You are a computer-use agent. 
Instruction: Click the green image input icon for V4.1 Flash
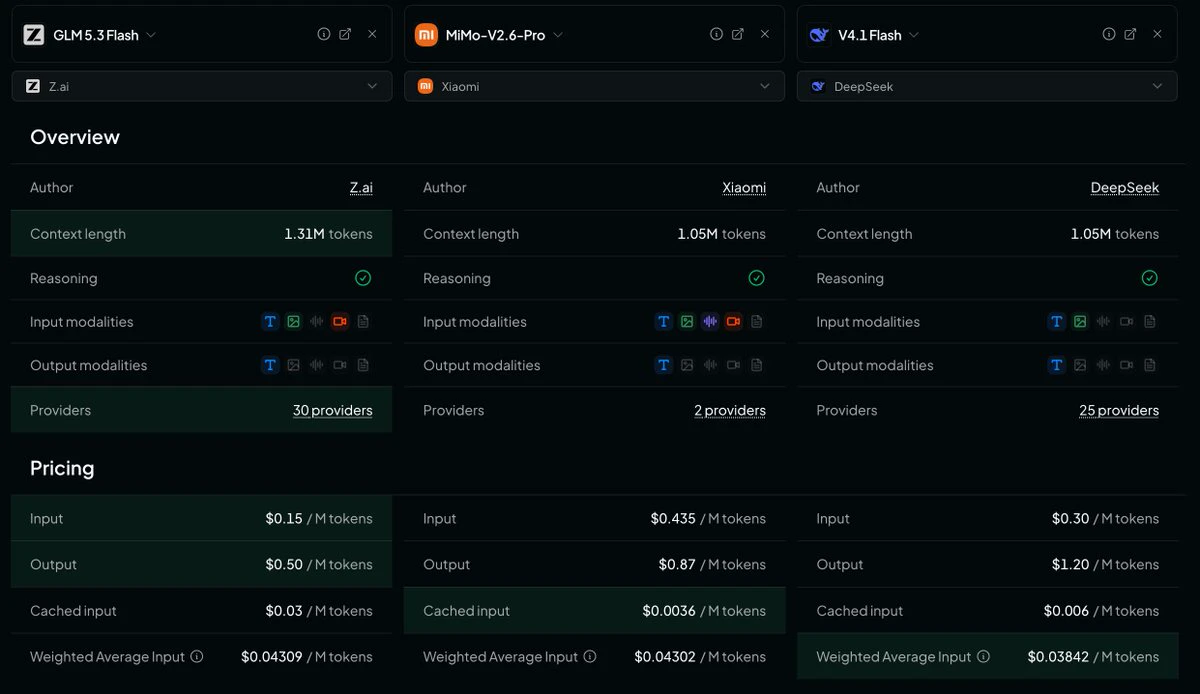(x=1080, y=322)
